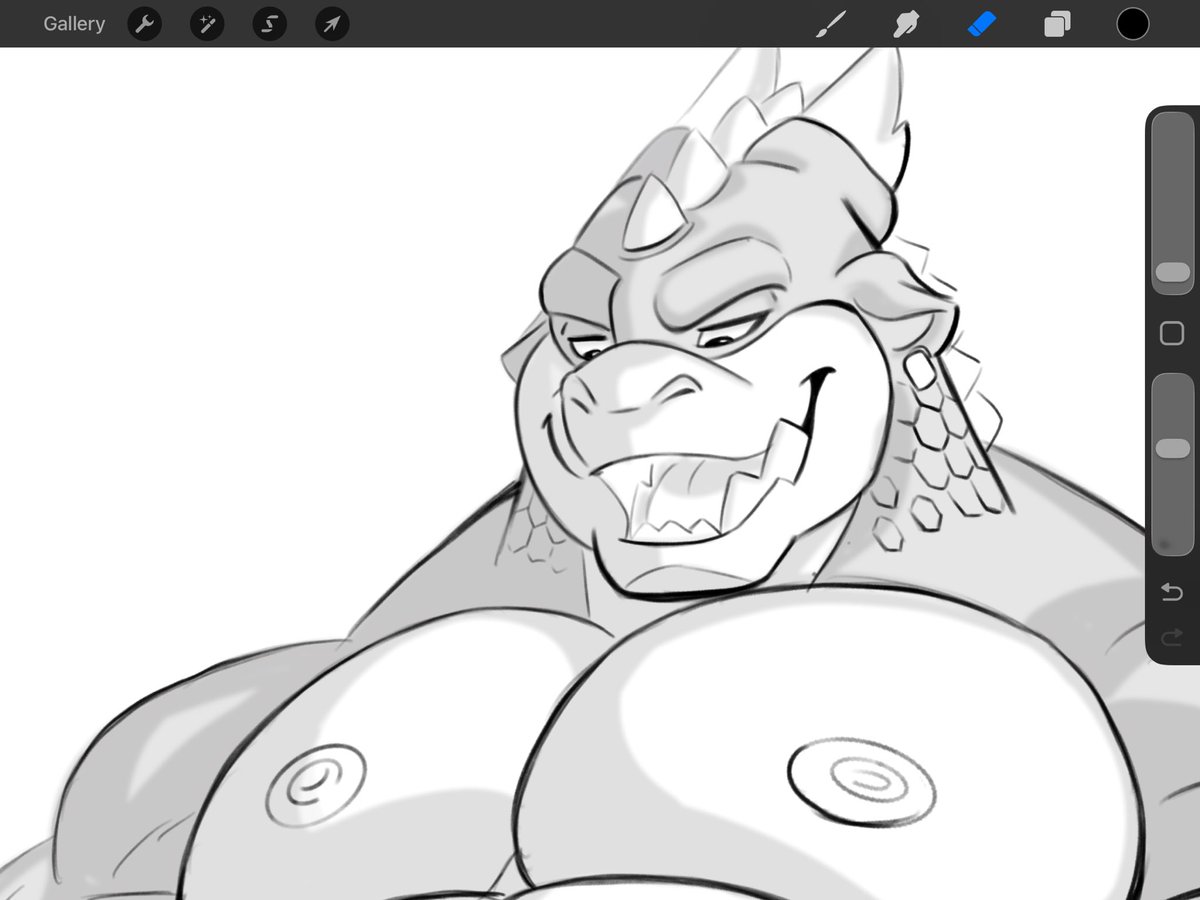Screen dimensions: 1200x900
Task: Select the Smudge tool
Action: pos(906,24)
